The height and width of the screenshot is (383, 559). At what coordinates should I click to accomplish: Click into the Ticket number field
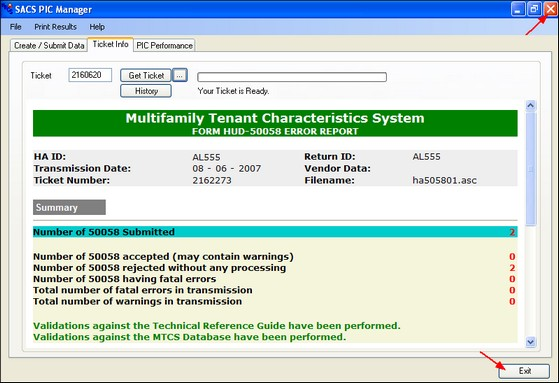[90, 75]
